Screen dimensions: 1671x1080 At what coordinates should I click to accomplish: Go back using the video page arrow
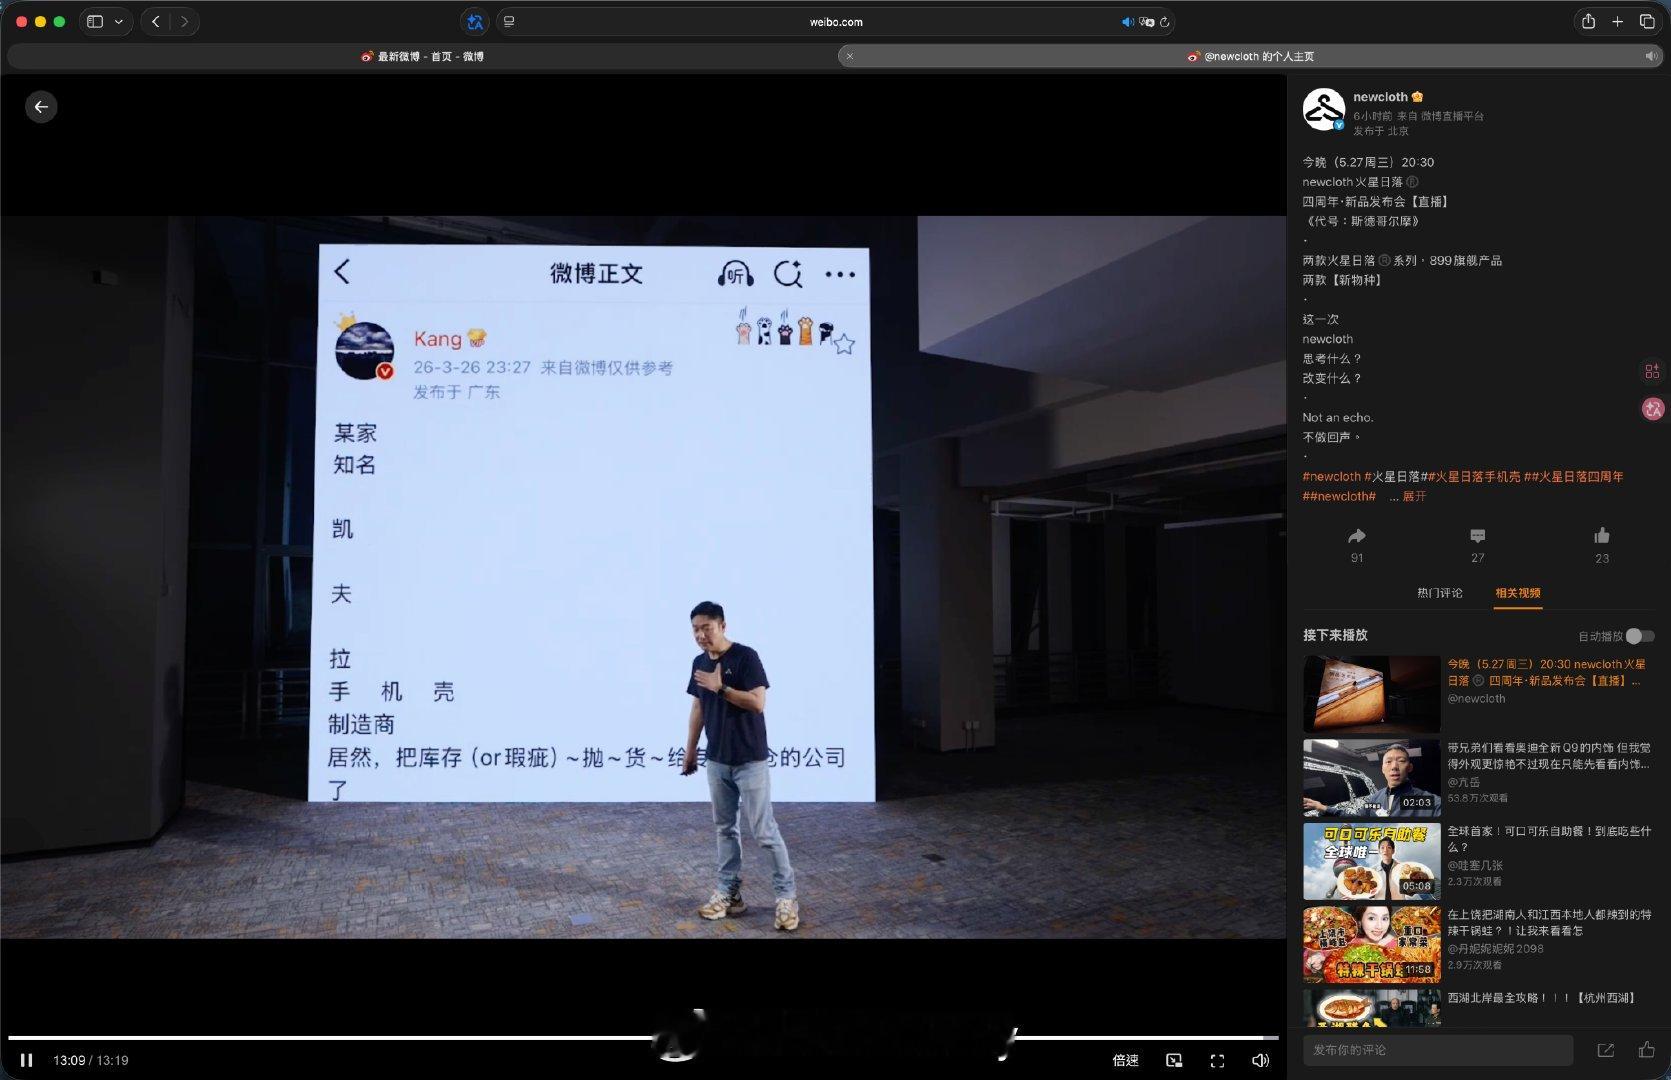[41, 107]
